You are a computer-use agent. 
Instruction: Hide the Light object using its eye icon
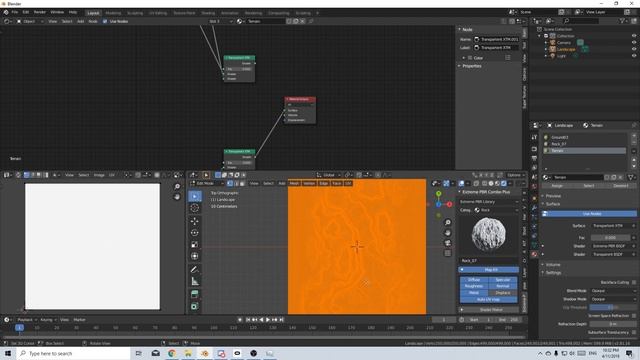pos(634,56)
